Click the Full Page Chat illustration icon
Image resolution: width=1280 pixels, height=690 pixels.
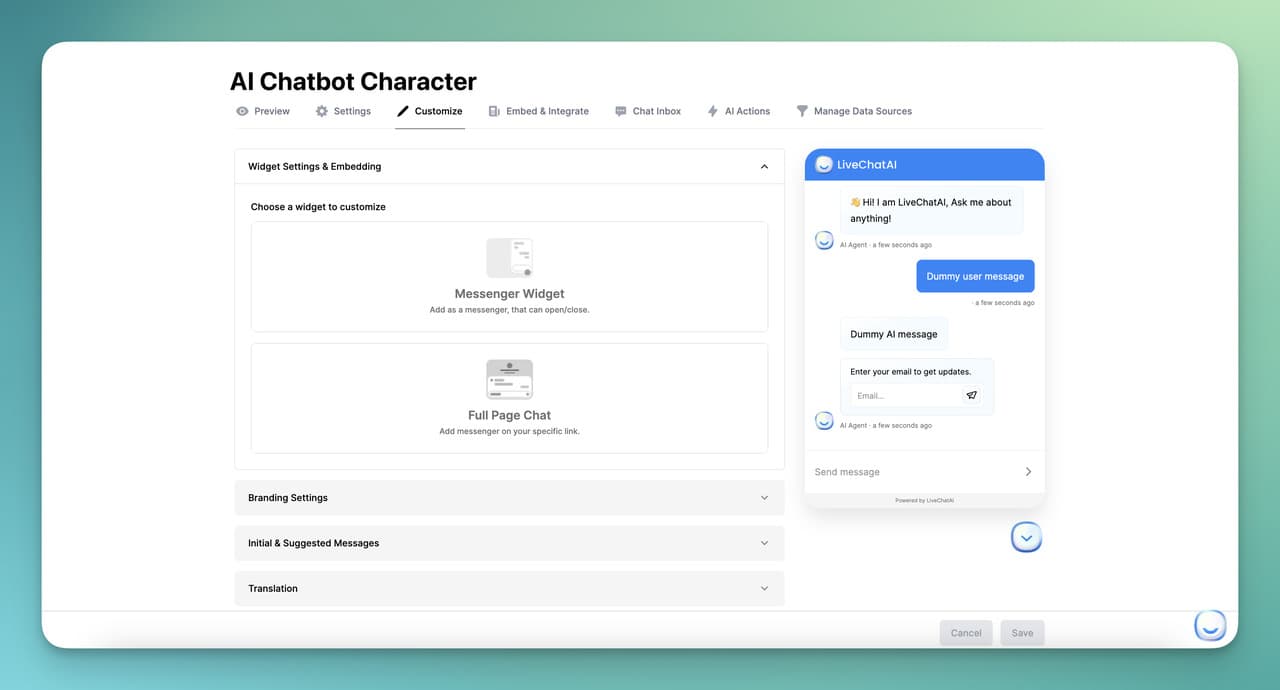(x=509, y=379)
